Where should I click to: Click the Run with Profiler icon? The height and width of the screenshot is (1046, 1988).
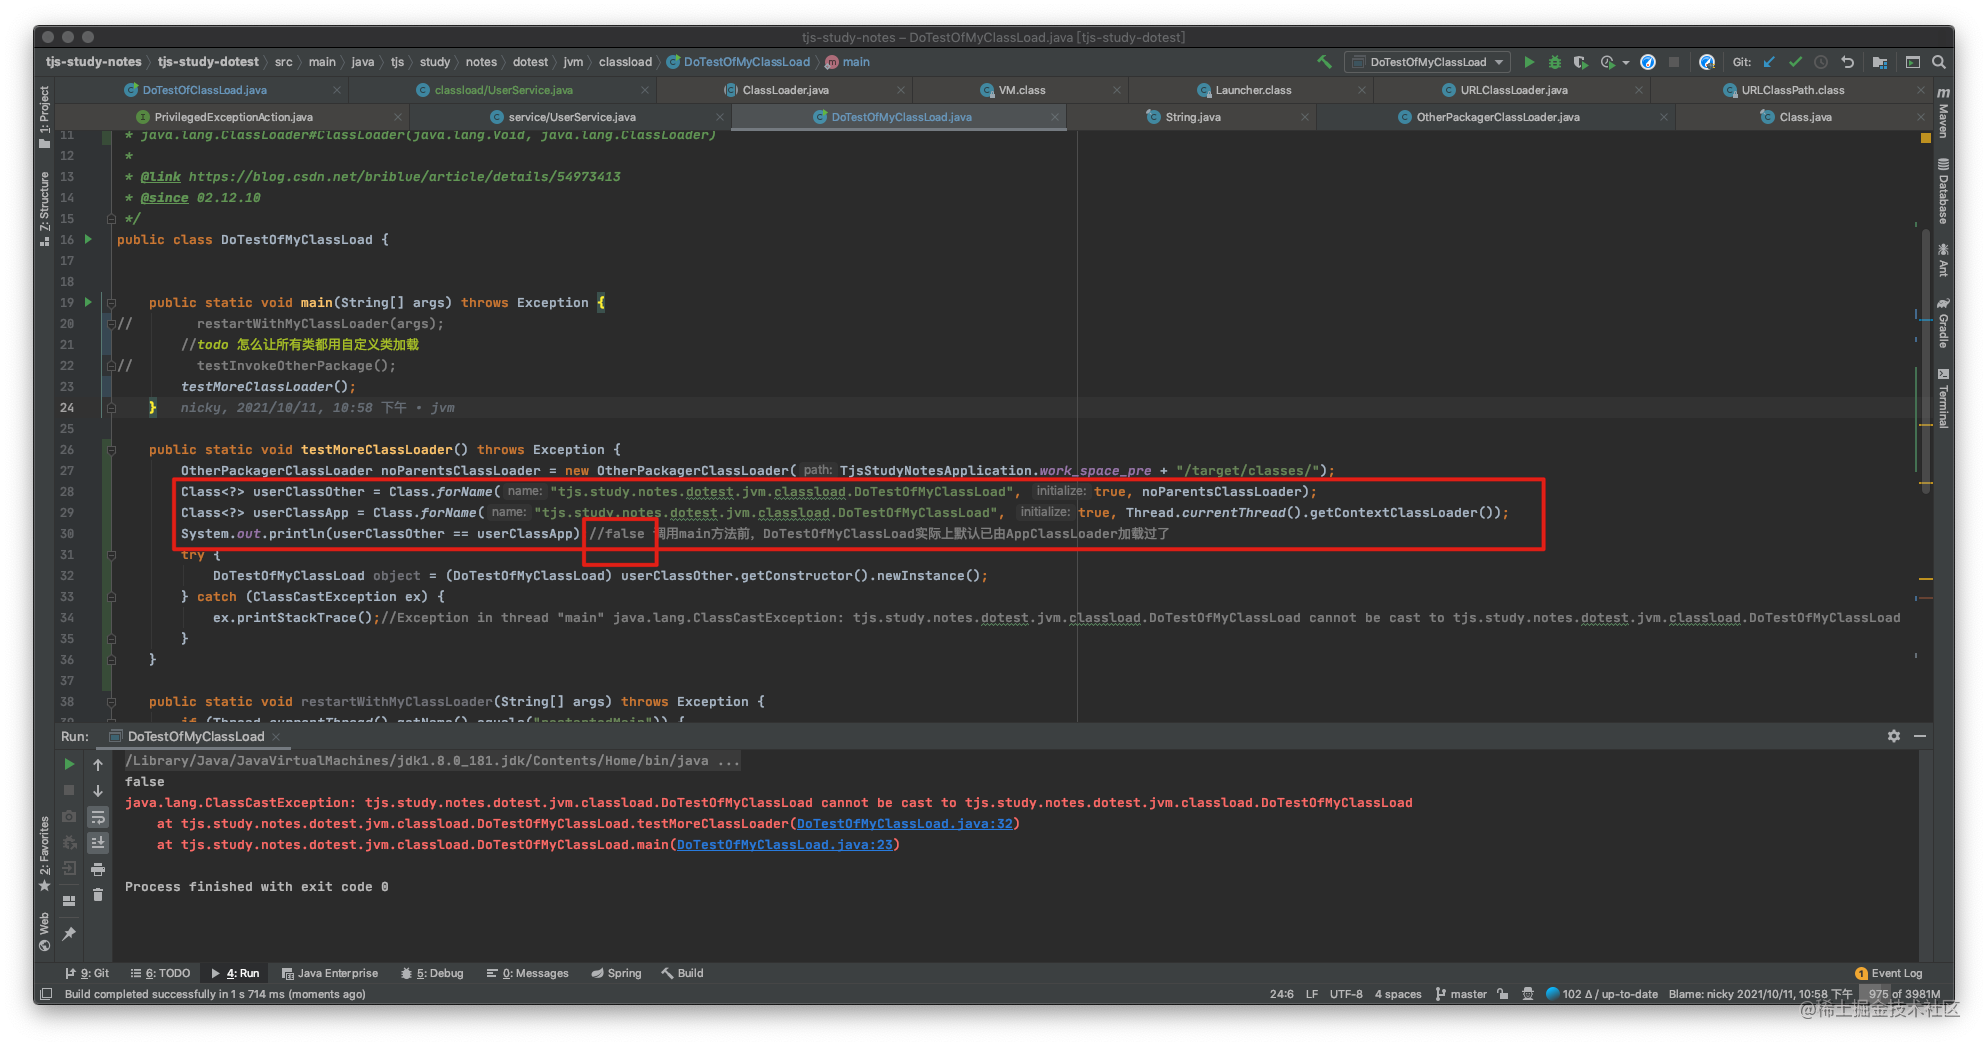click(1607, 62)
